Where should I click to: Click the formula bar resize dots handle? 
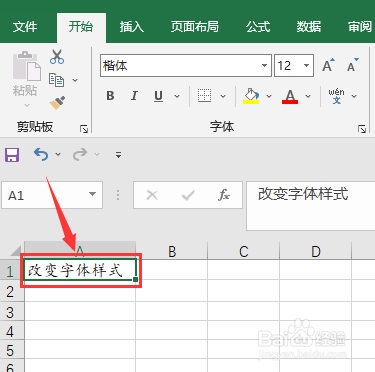coord(118,195)
